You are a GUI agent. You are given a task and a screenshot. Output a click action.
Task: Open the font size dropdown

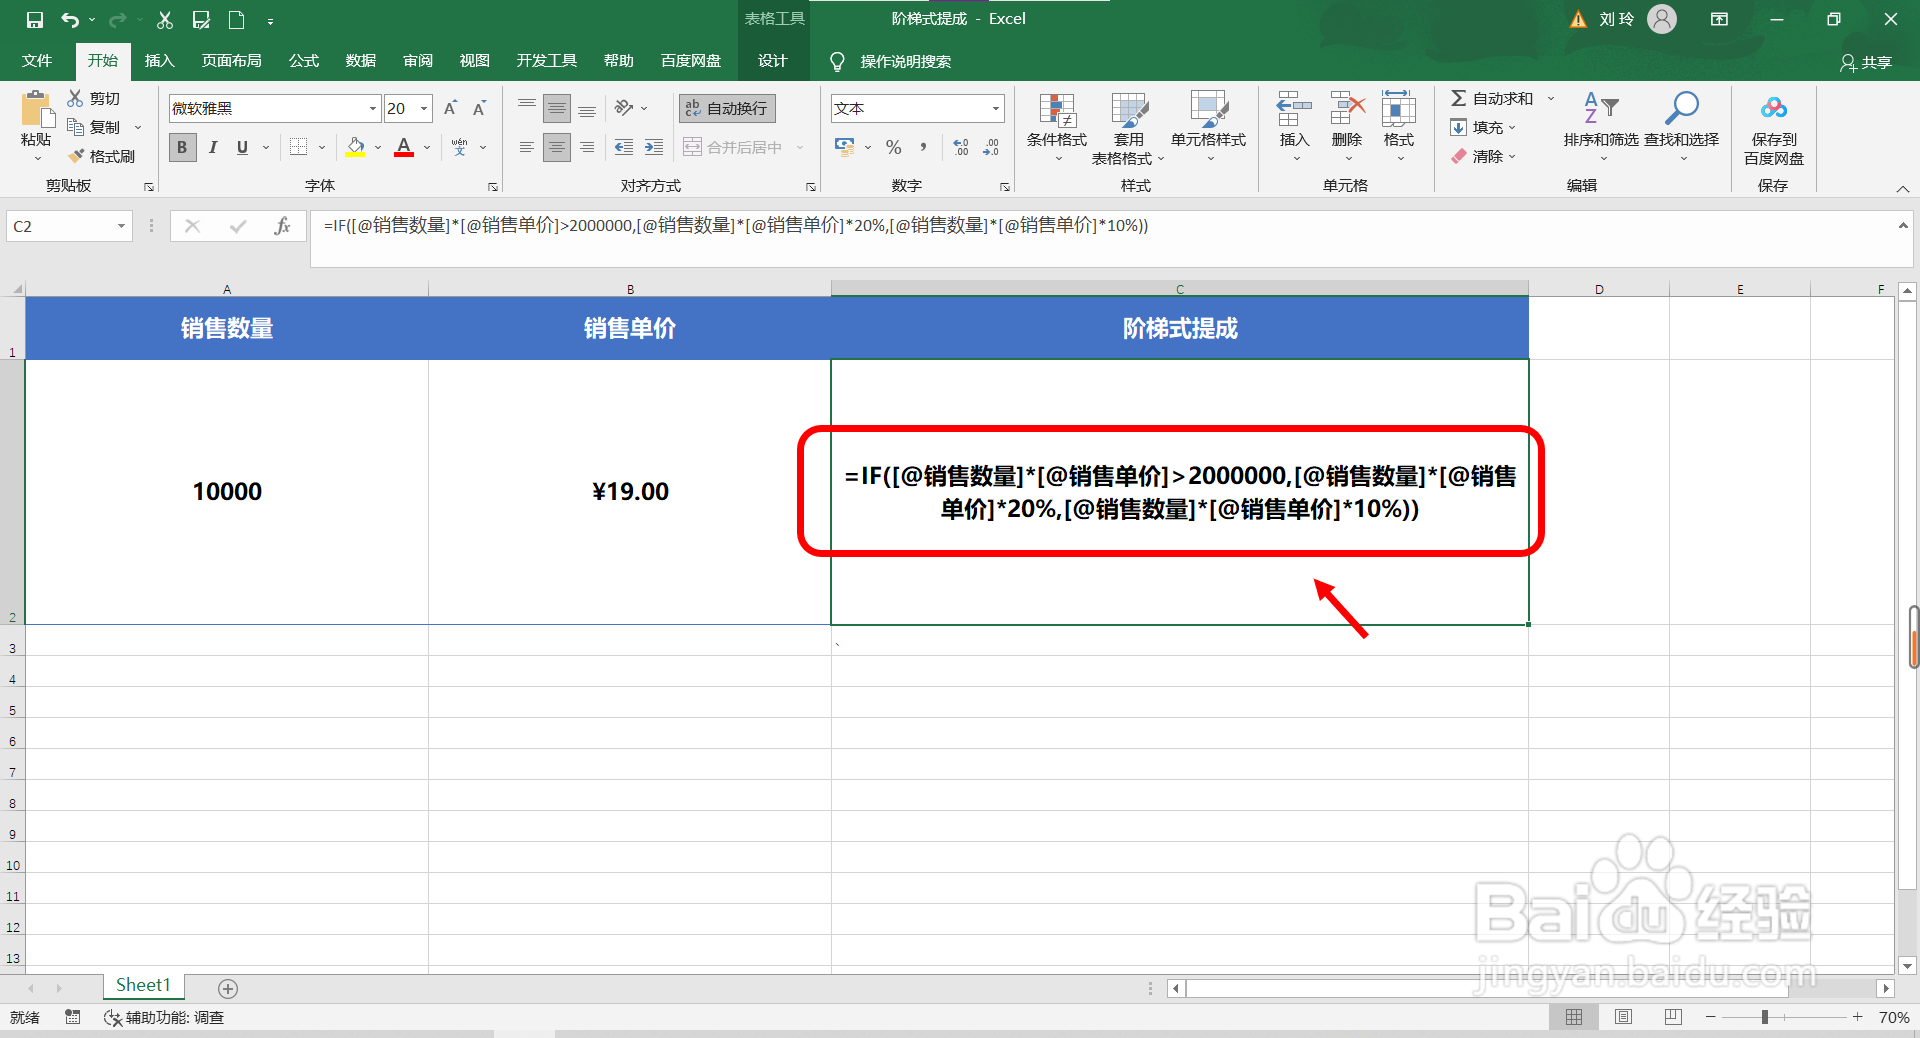(x=424, y=108)
